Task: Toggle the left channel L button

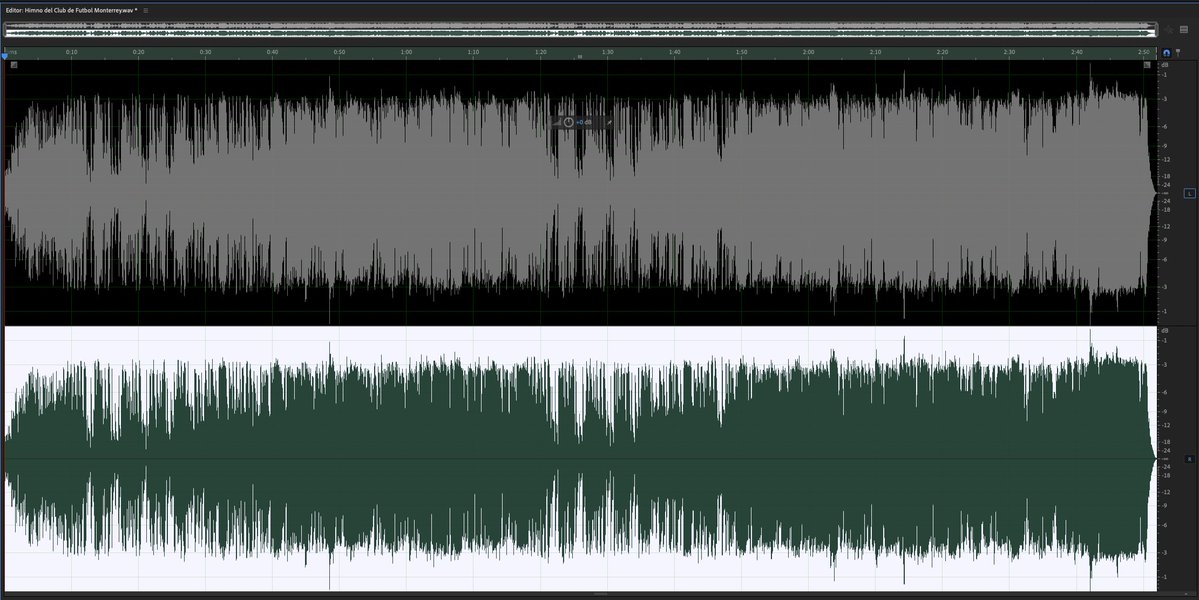Action: (x=1189, y=193)
